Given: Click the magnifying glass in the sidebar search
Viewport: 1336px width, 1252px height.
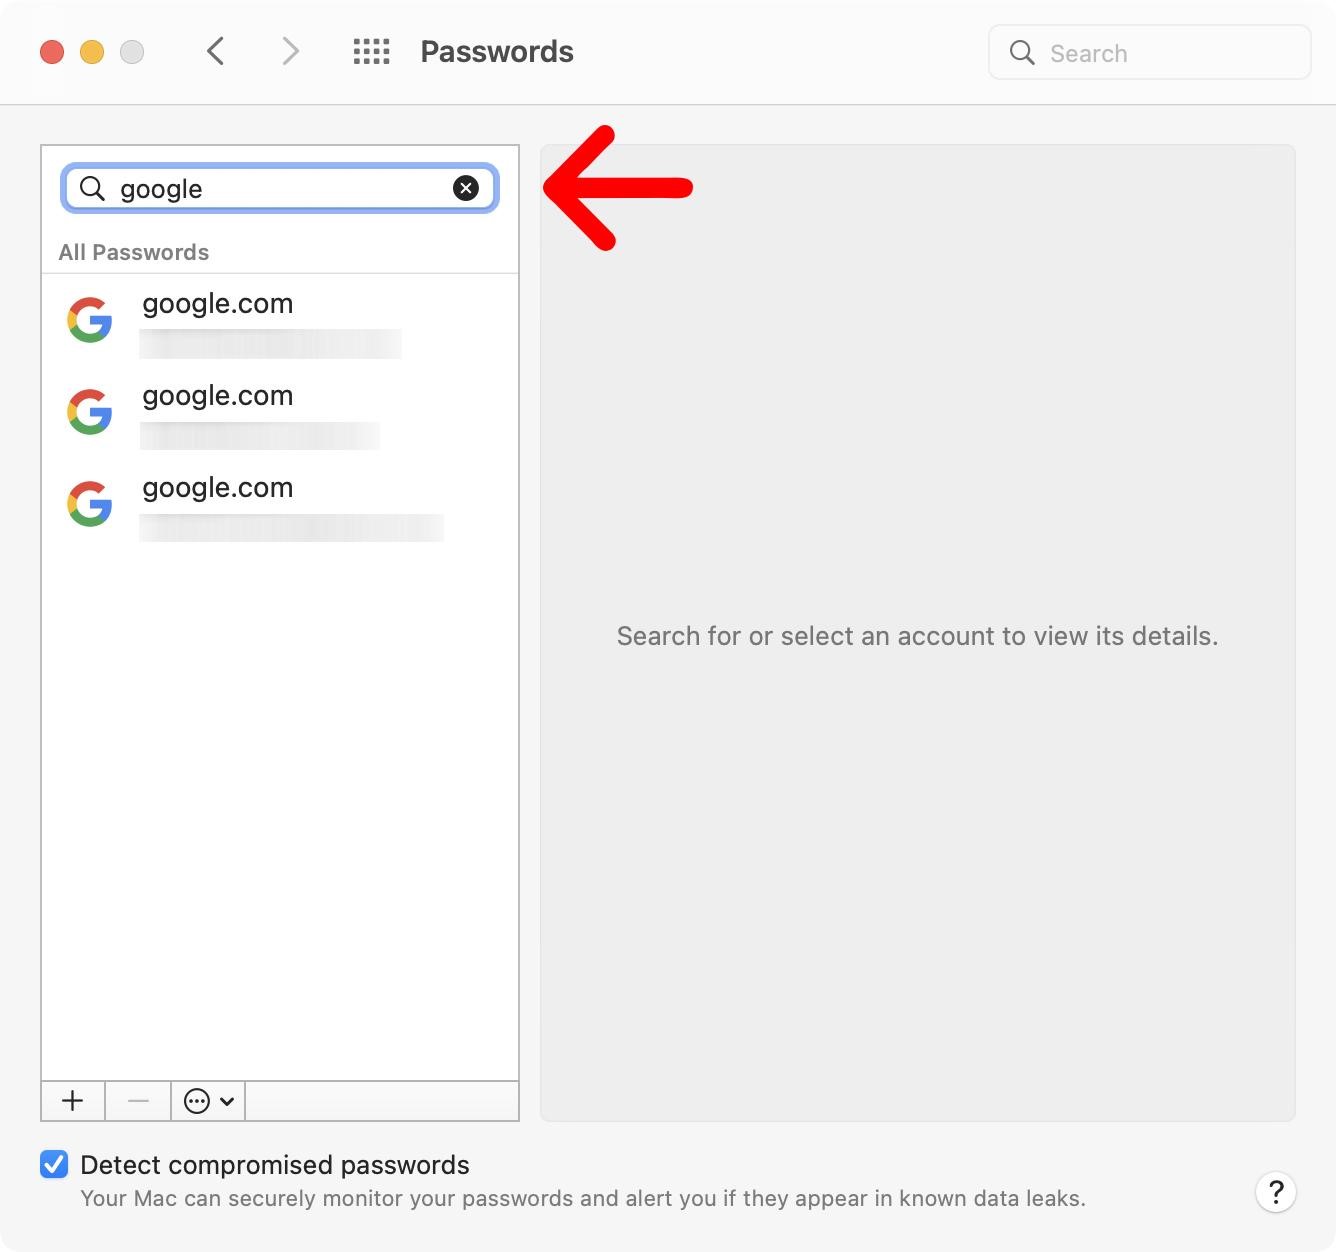Looking at the screenshot, I should click(x=92, y=188).
